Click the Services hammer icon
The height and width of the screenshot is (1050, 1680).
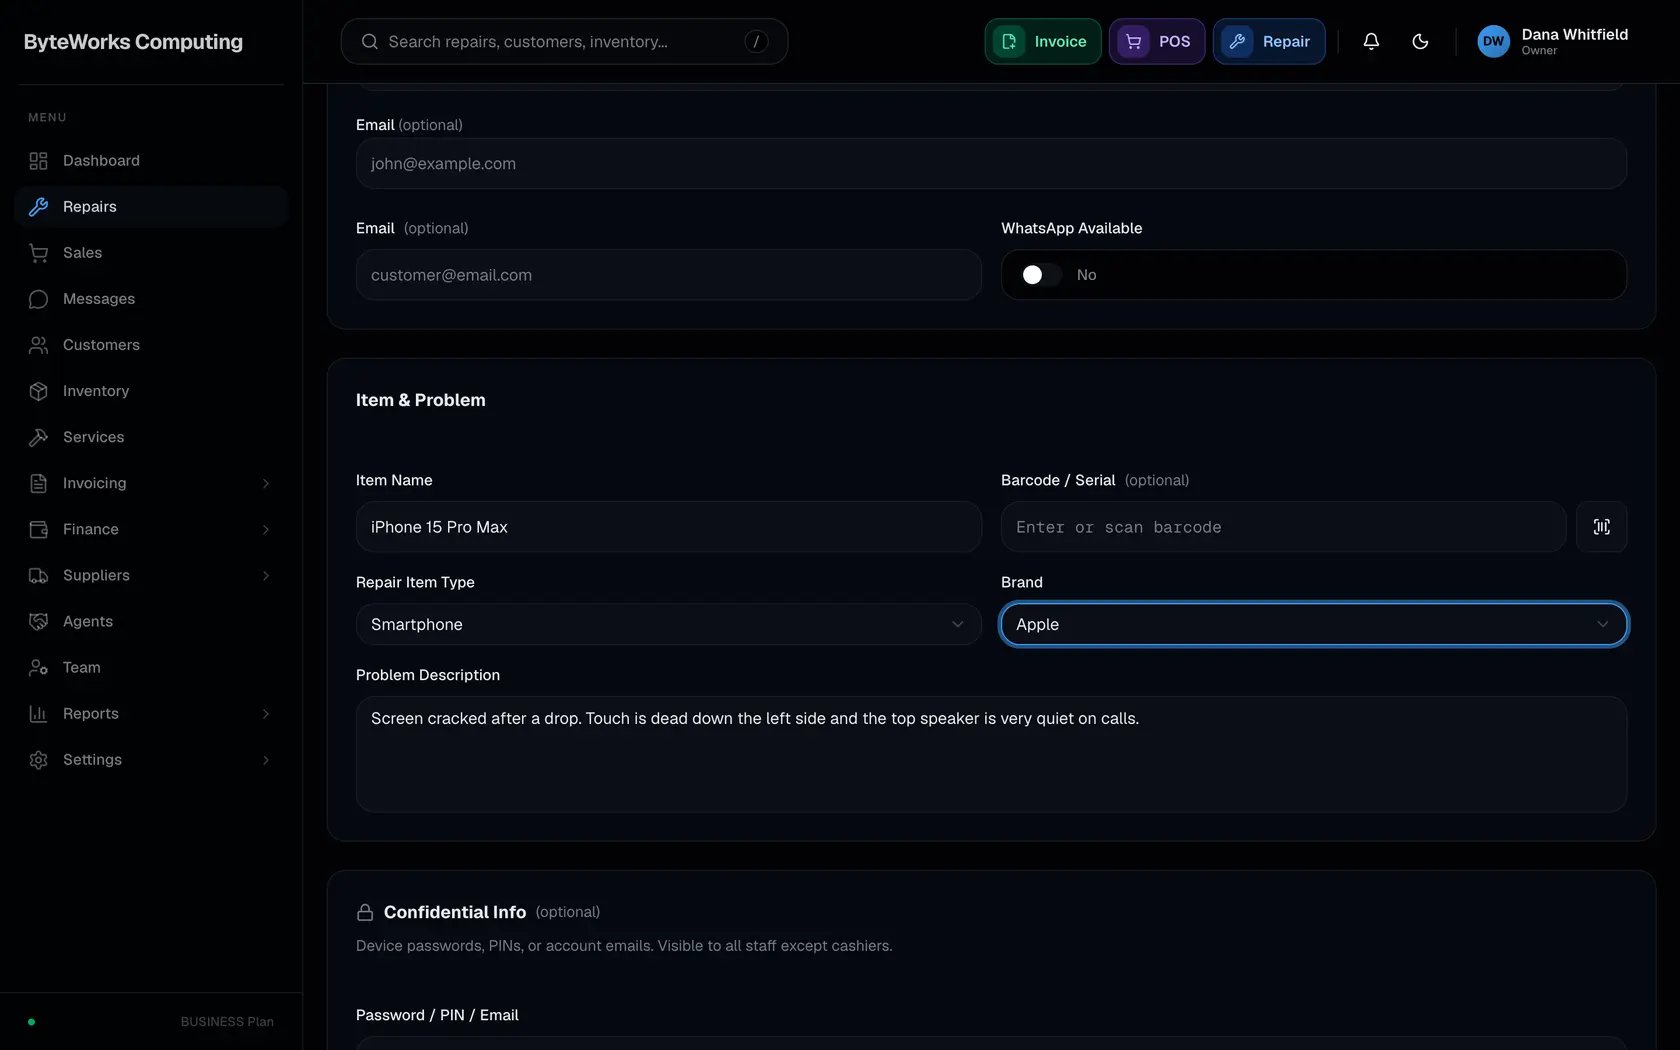[x=39, y=437]
